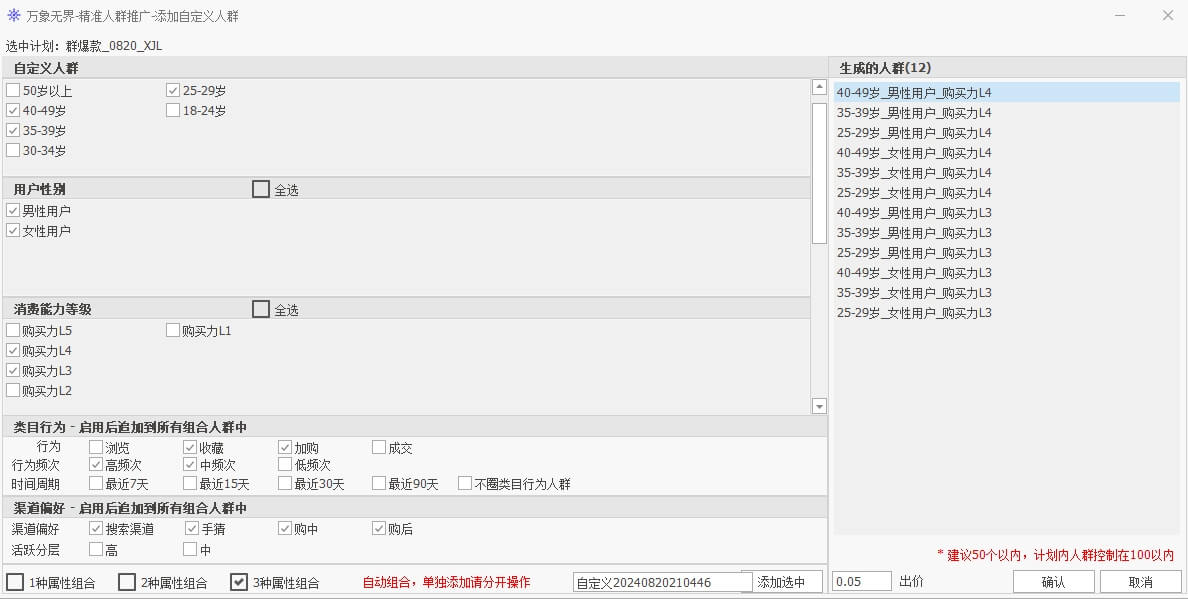Toggle 全选 for 用户性别 section
Viewport: 1188px width, 599px height.
pos(261,189)
